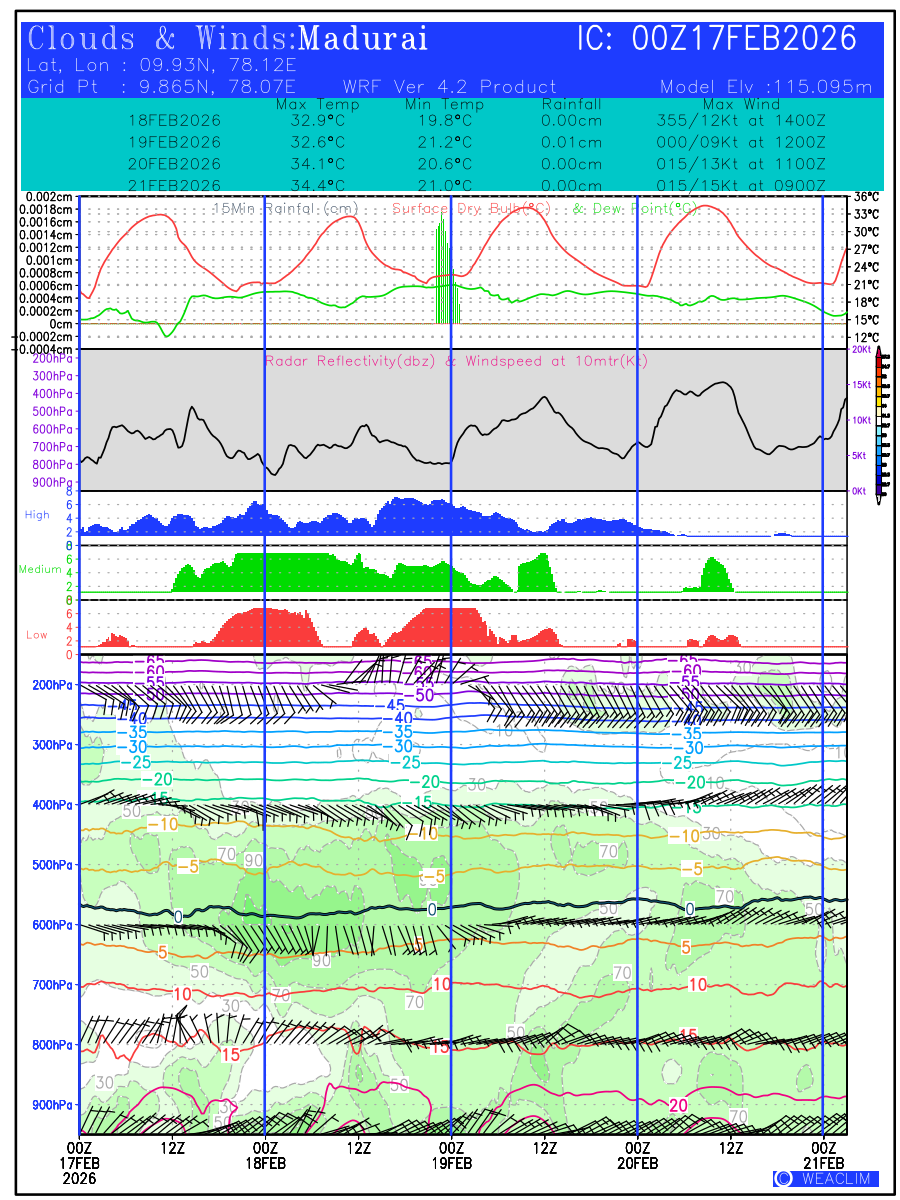Select the 21FEB2026 row in forecast table
900x1200 pixels.
(174, 186)
